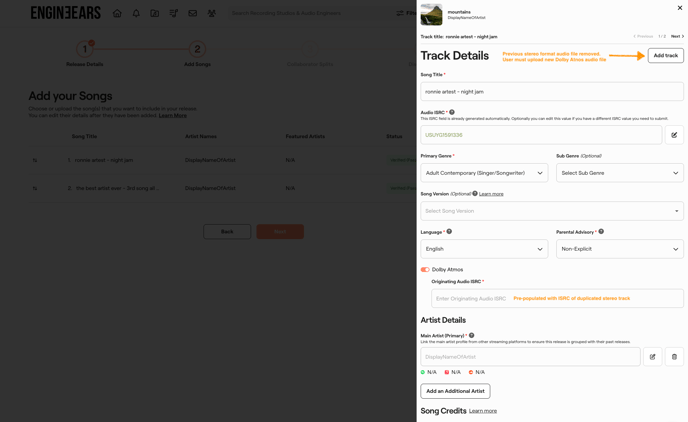Expand the Parental Advisory dropdown
Screen dimensions: 688x422
click(x=619, y=249)
